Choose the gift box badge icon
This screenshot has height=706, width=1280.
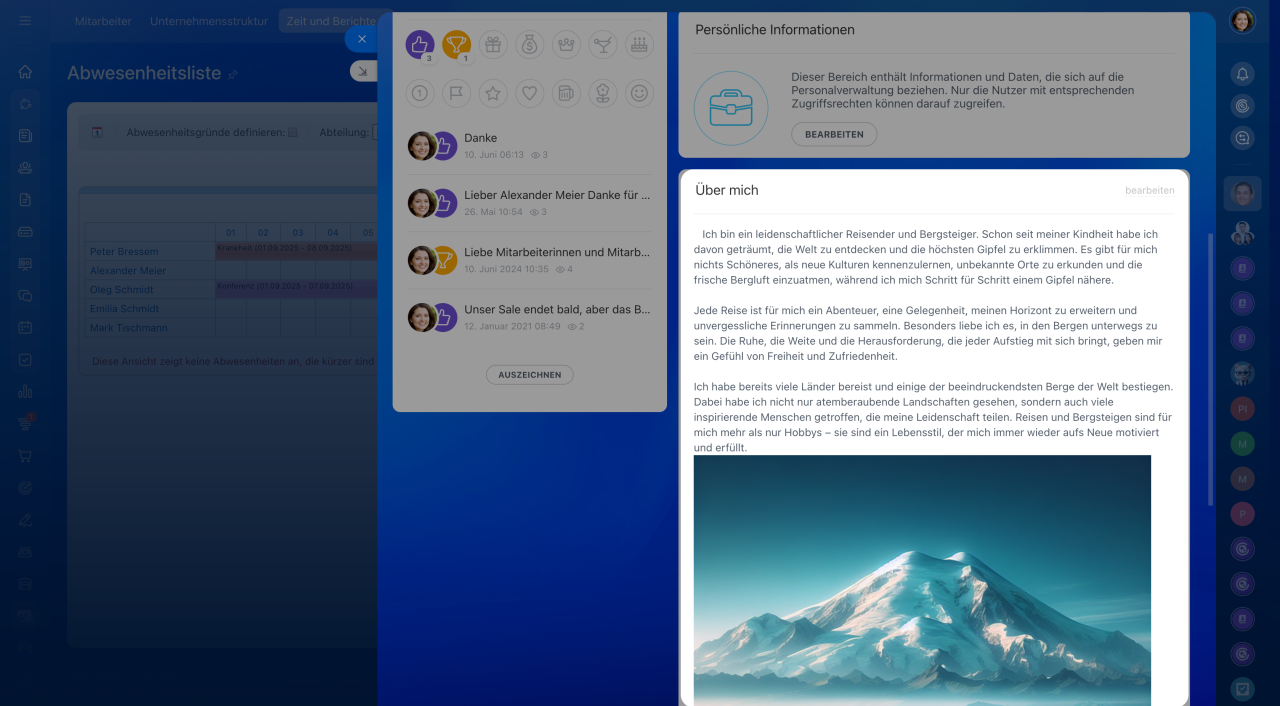click(x=493, y=44)
